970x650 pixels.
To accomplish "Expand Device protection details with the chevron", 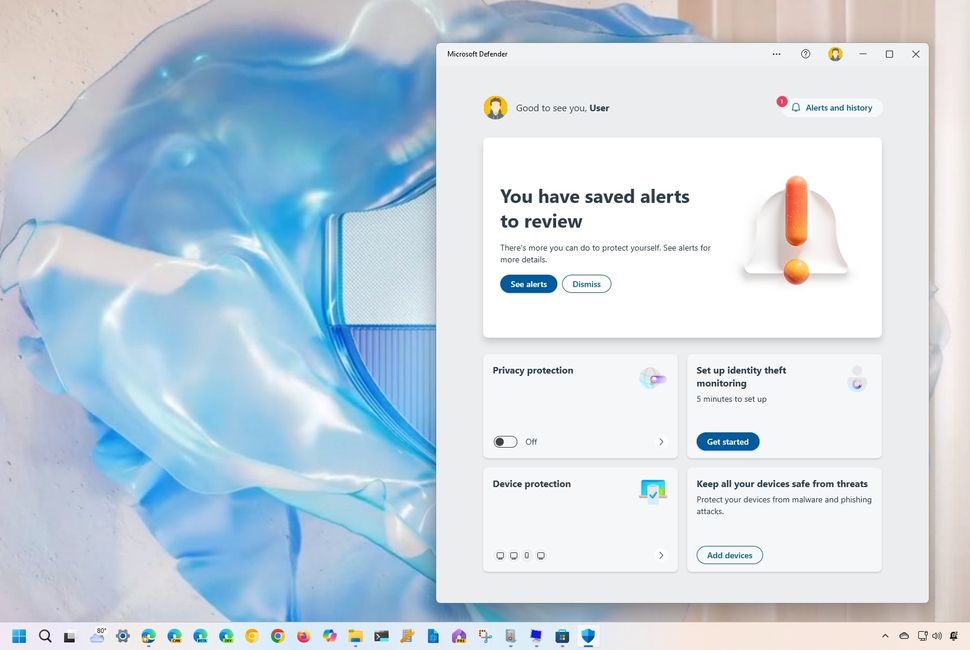I will tap(661, 555).
